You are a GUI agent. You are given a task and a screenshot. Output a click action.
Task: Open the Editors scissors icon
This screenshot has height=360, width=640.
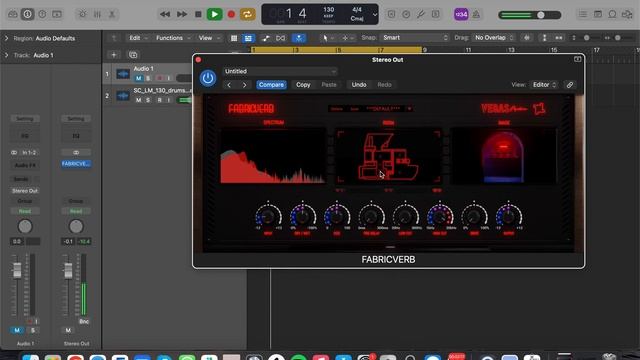tap(112, 14)
